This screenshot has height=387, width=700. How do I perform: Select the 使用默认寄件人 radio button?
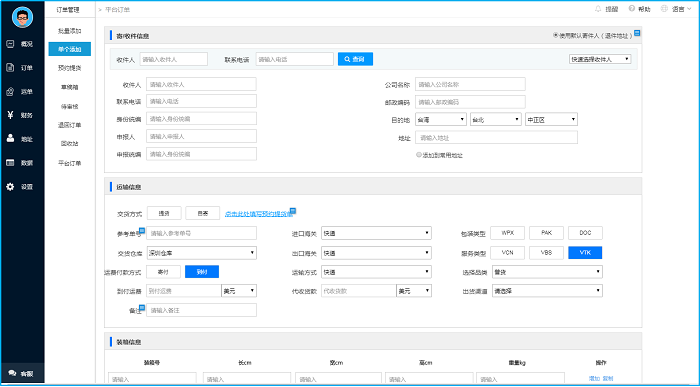(x=556, y=35)
